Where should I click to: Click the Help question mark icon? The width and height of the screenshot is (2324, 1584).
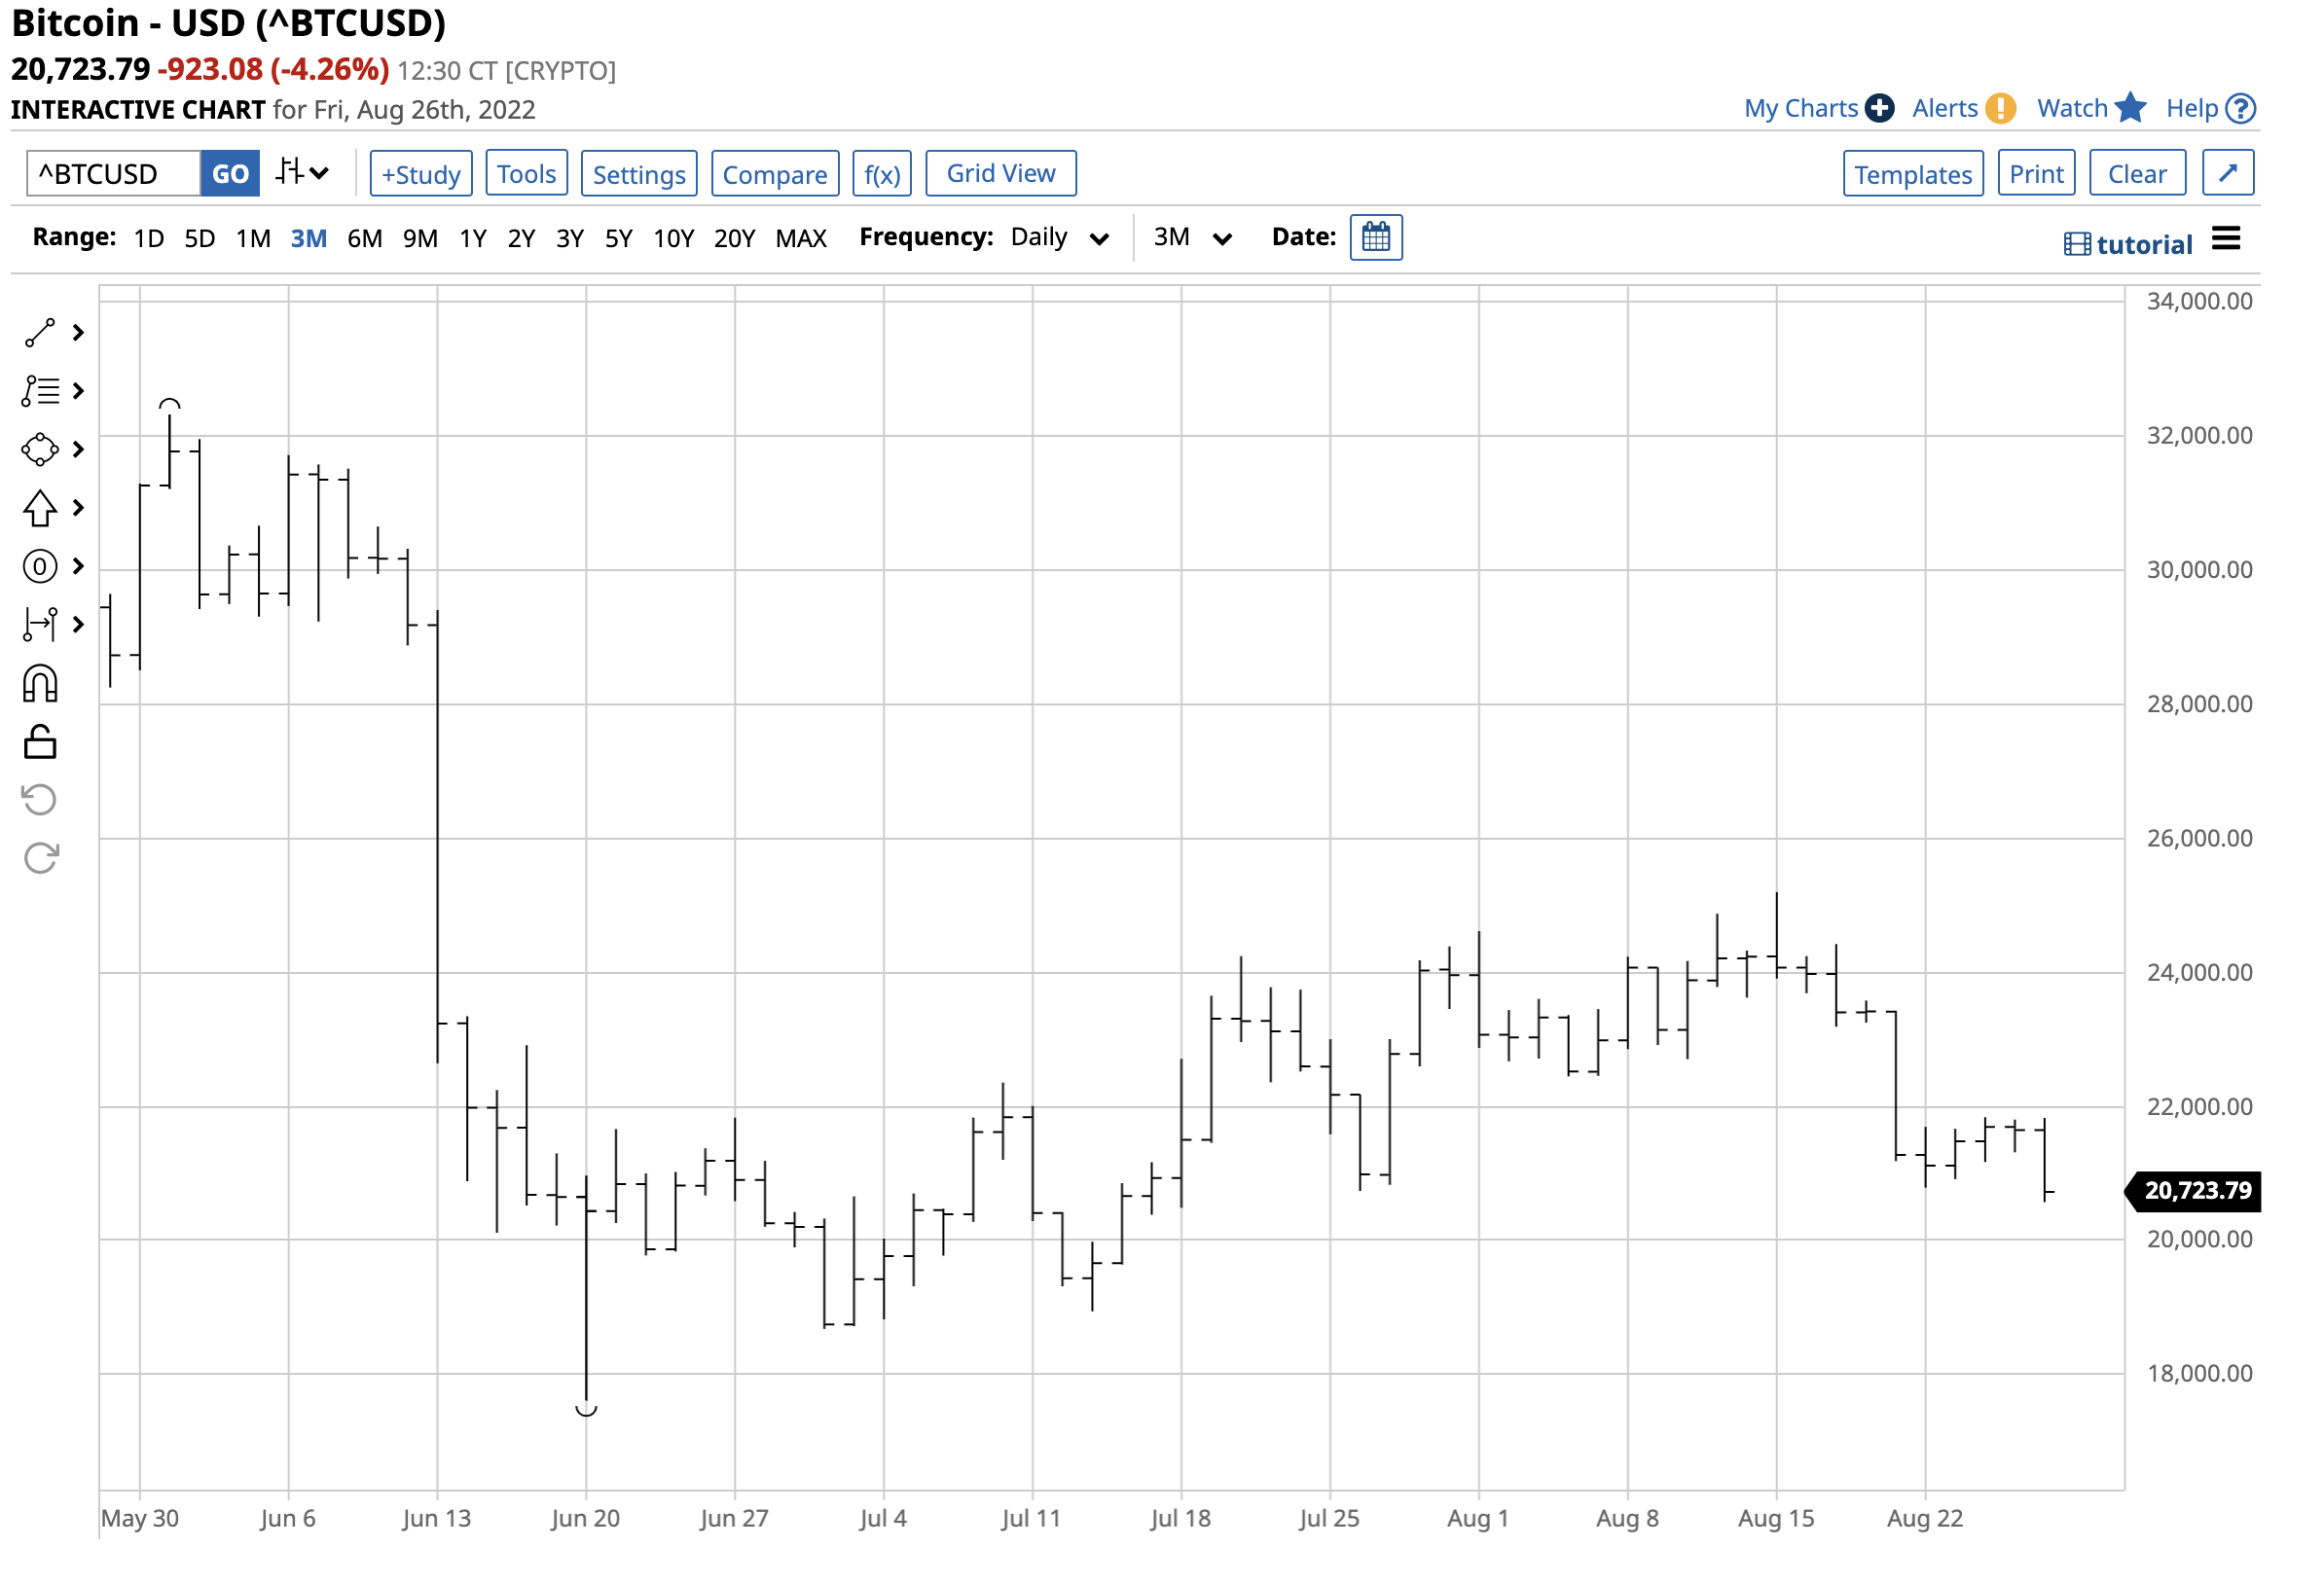(2241, 108)
